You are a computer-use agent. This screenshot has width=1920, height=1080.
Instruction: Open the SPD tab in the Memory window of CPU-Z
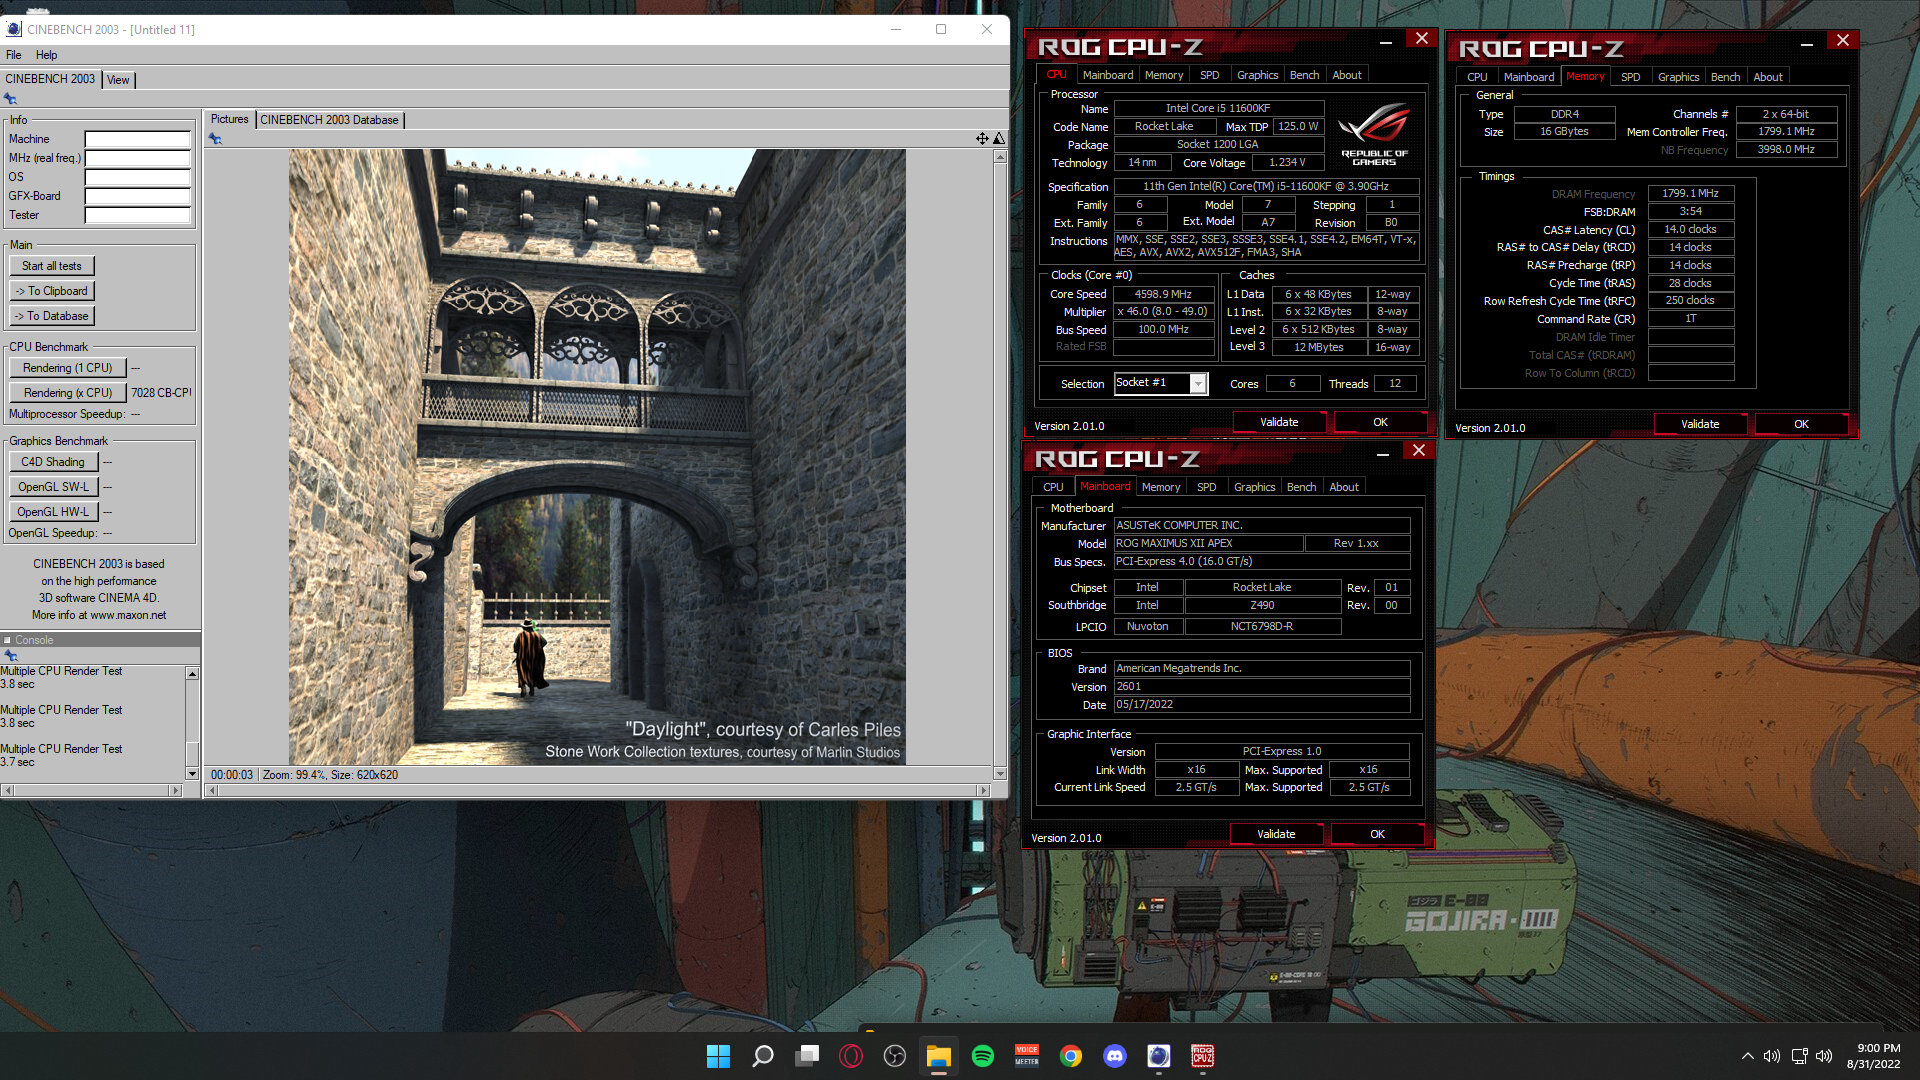1630,77
